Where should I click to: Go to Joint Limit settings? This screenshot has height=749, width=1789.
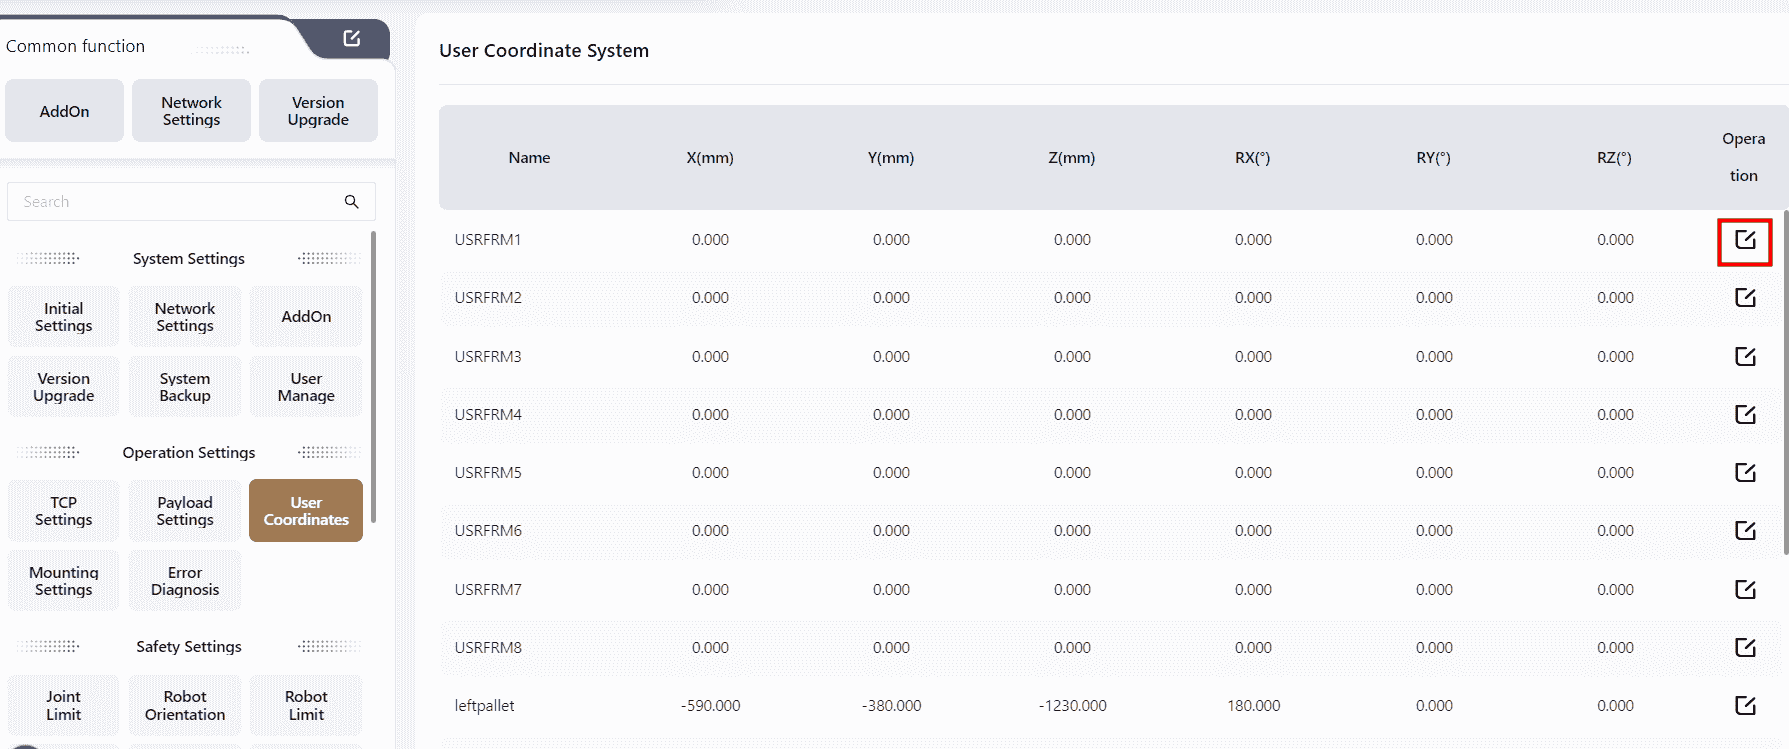63,705
